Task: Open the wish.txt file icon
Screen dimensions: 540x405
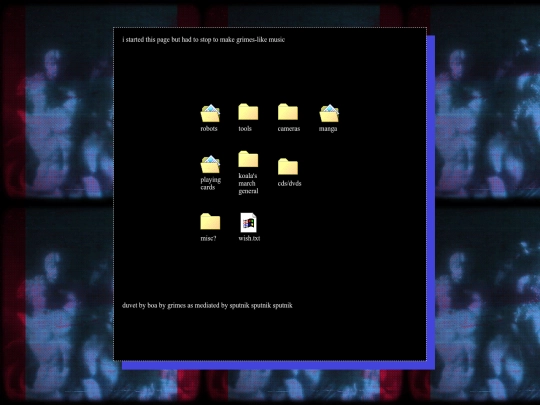Action: (x=248, y=222)
